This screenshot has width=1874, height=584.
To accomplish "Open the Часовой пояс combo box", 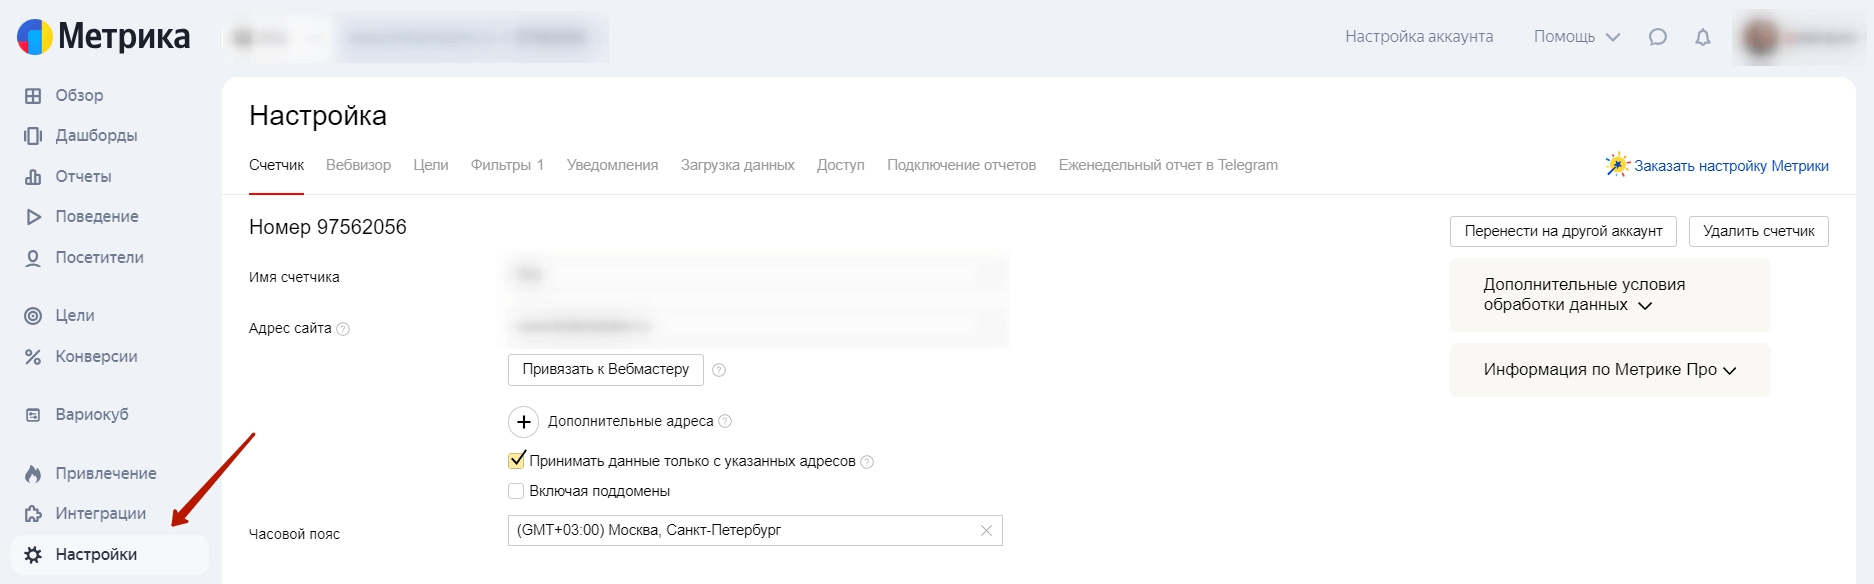I will click(x=755, y=531).
